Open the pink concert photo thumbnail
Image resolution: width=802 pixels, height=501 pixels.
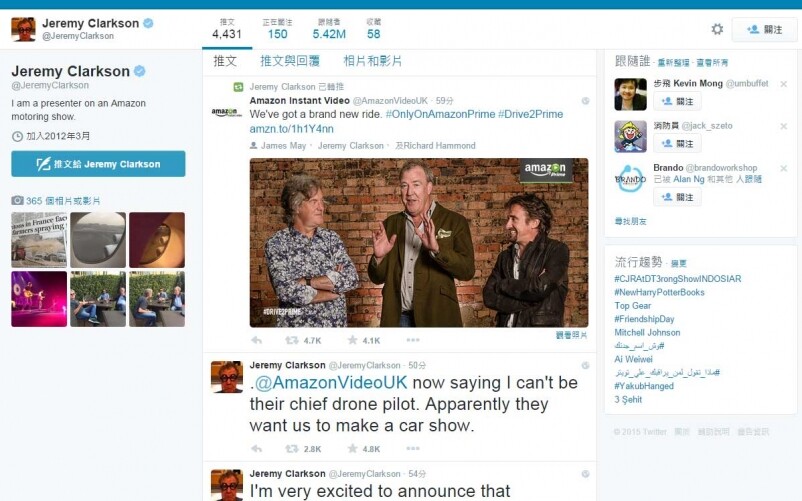(39, 299)
